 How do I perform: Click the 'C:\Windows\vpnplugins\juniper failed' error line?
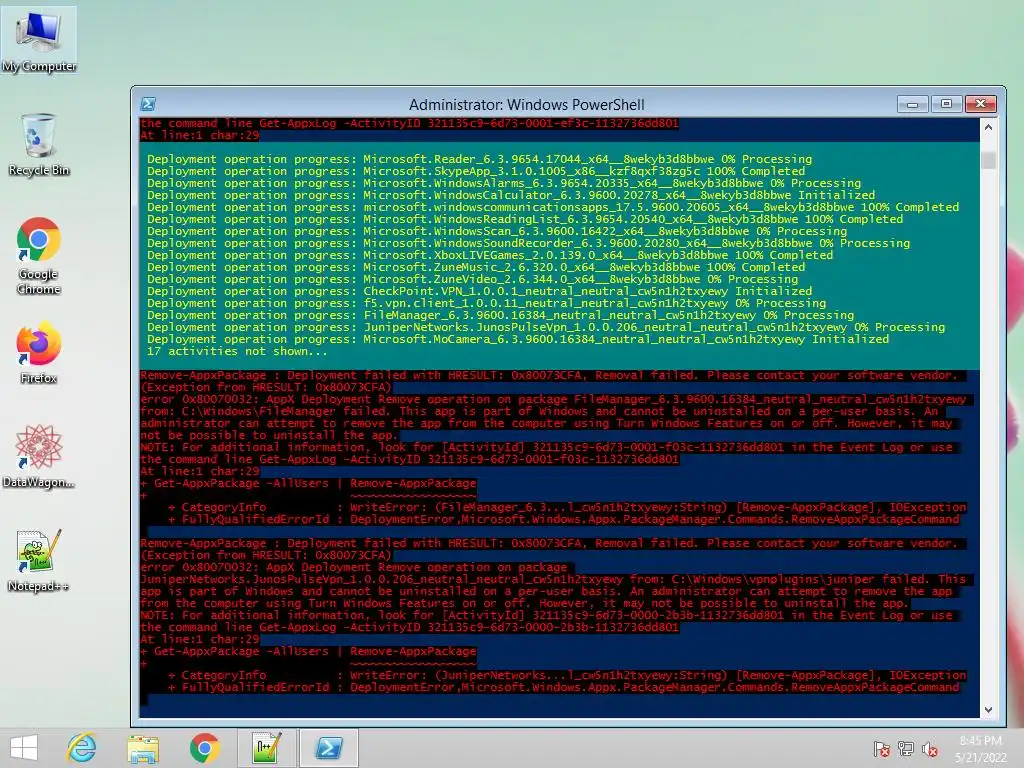coord(553,579)
